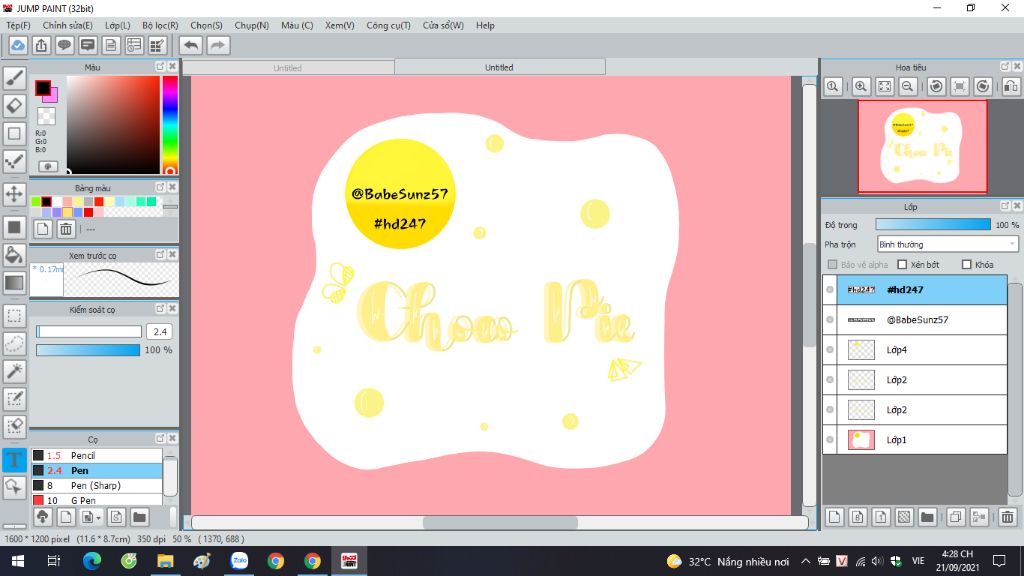Hide the @BabeSunz57 layer
The height and width of the screenshot is (576, 1024).
pyautogui.click(x=830, y=320)
